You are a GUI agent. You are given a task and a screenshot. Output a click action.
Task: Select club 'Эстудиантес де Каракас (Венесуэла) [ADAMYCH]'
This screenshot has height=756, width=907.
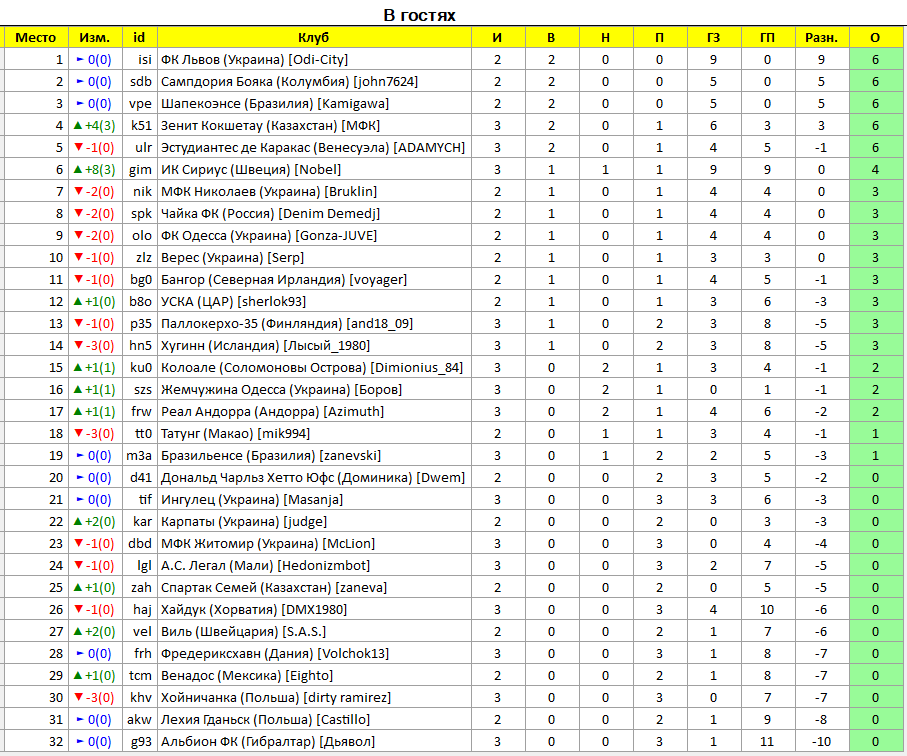313,147
